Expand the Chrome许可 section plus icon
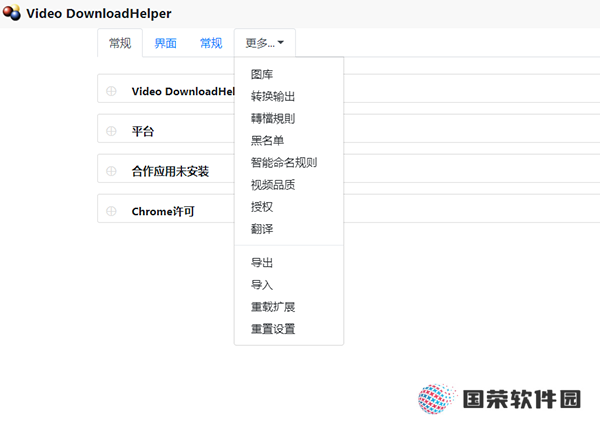Viewport: 600px width, 425px height. pos(111,211)
